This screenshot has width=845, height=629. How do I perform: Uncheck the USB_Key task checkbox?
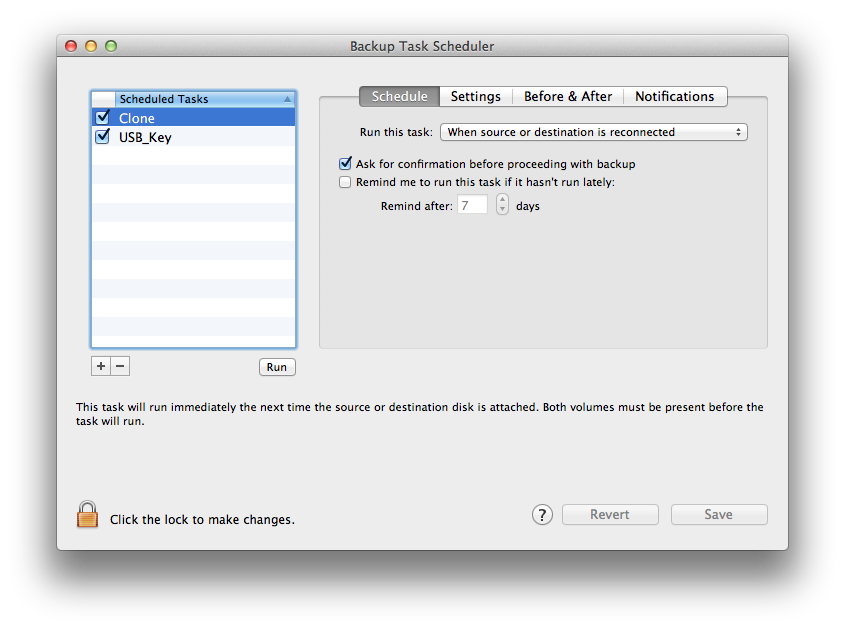102,136
